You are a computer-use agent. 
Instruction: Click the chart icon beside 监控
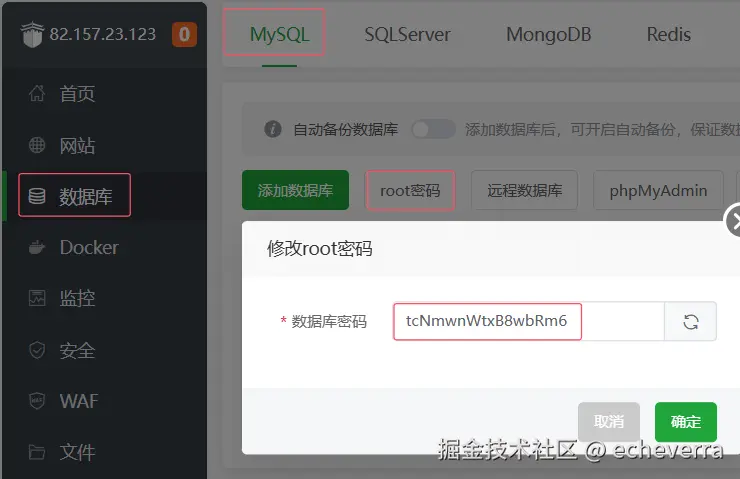coord(37,298)
